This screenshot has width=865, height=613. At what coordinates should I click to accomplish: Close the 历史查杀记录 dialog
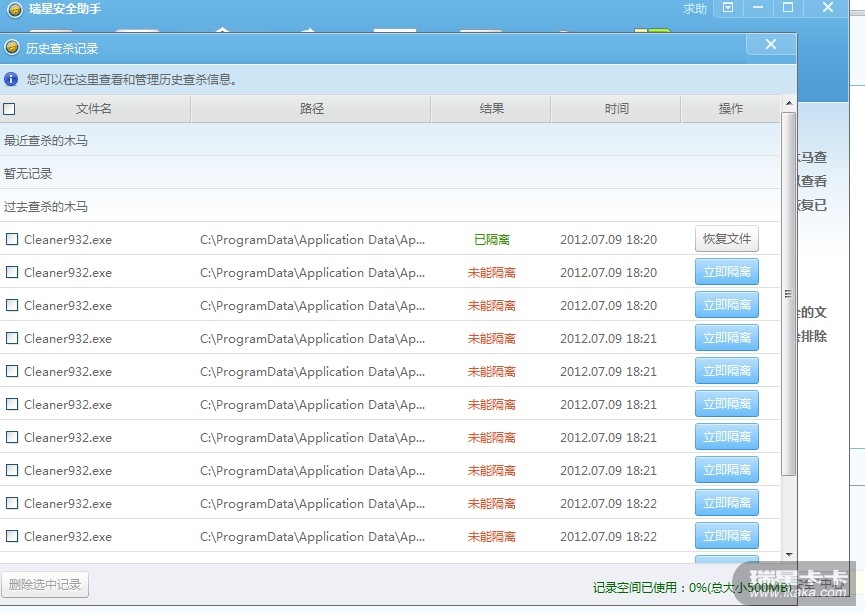pyautogui.click(x=771, y=44)
